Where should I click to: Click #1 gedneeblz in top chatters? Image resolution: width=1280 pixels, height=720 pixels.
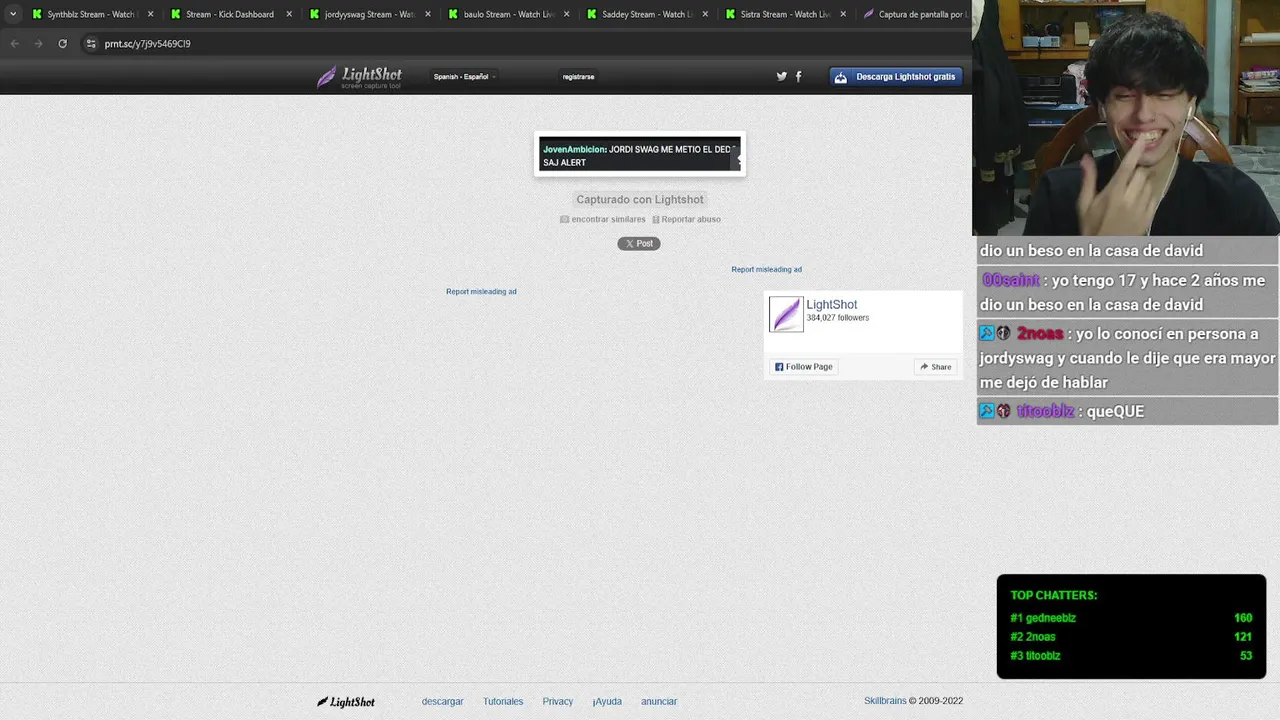pyautogui.click(x=1043, y=618)
